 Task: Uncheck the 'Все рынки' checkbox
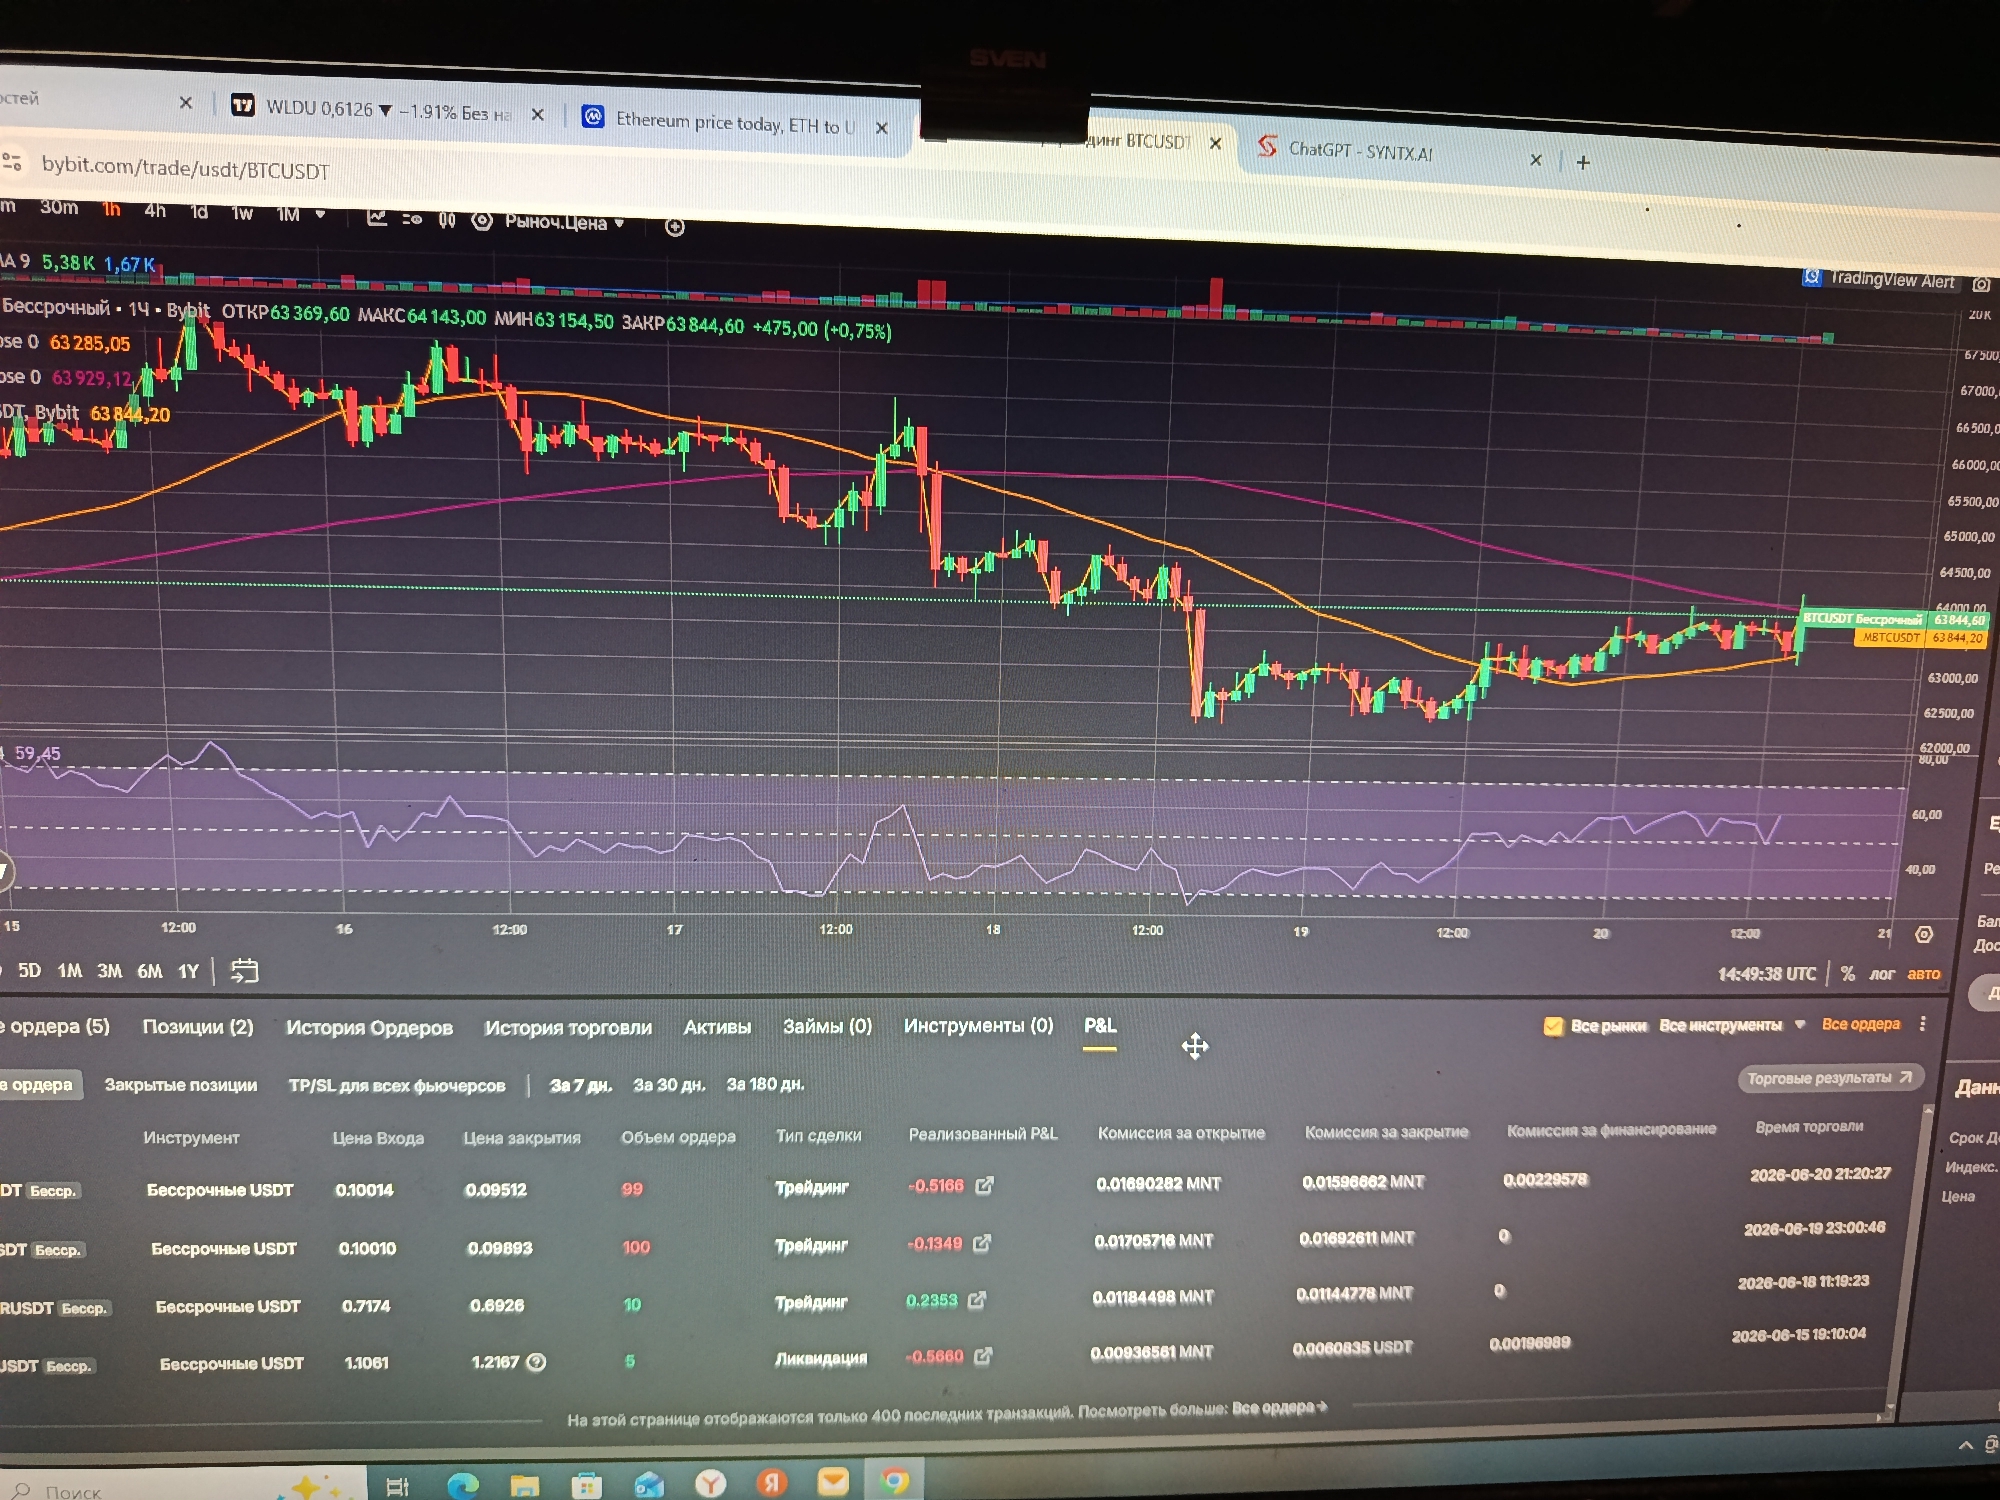(1553, 1026)
